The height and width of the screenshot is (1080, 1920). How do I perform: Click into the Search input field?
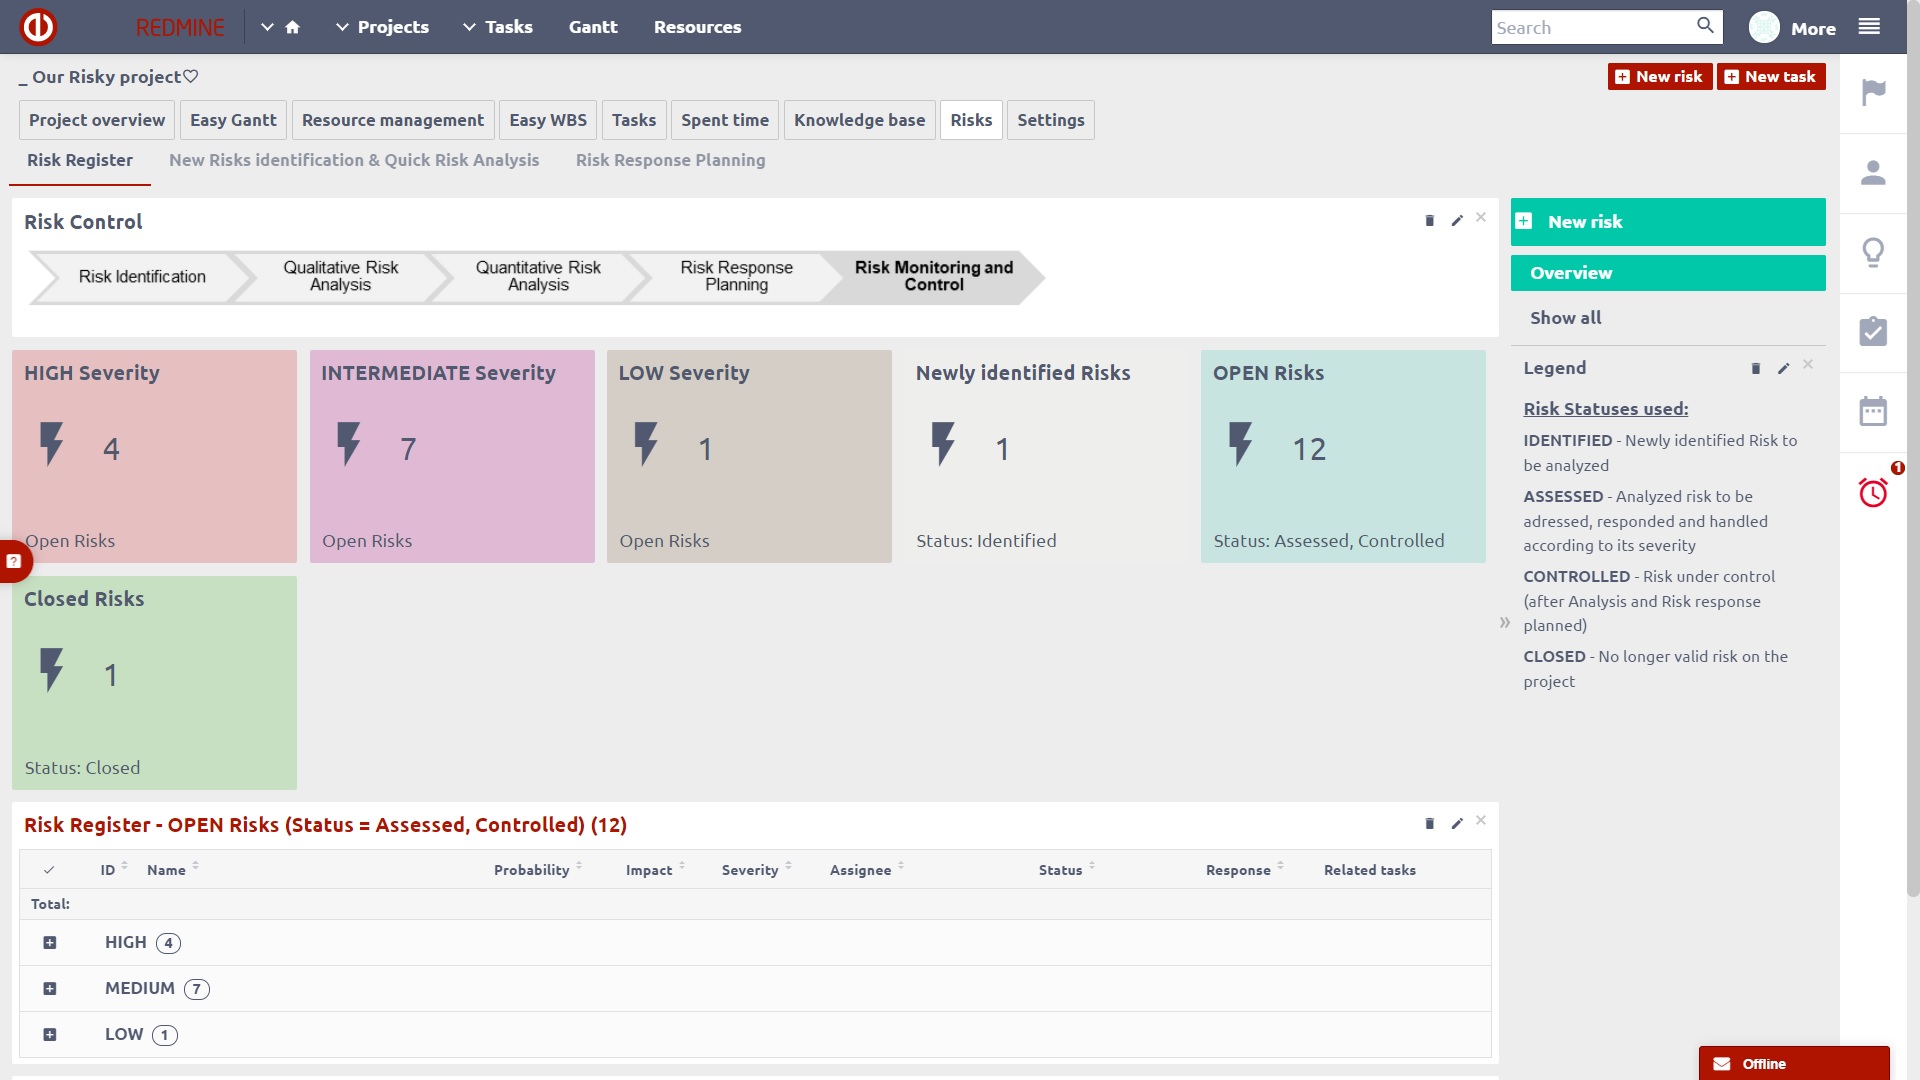[x=1592, y=27]
